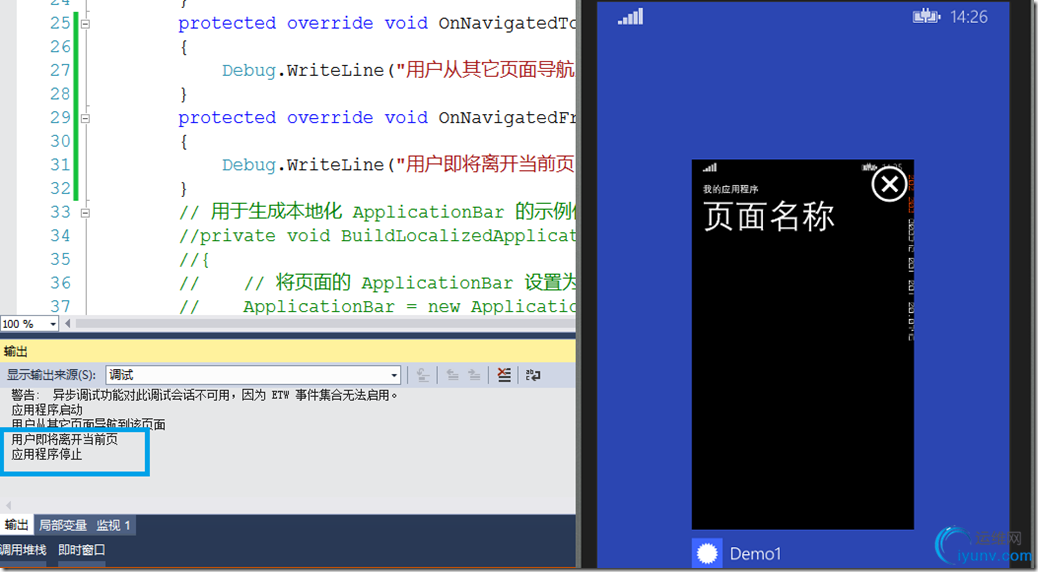The height and width of the screenshot is (572, 1038).
Task: Open the 显示输出来源 combo box
Action: click(253, 375)
